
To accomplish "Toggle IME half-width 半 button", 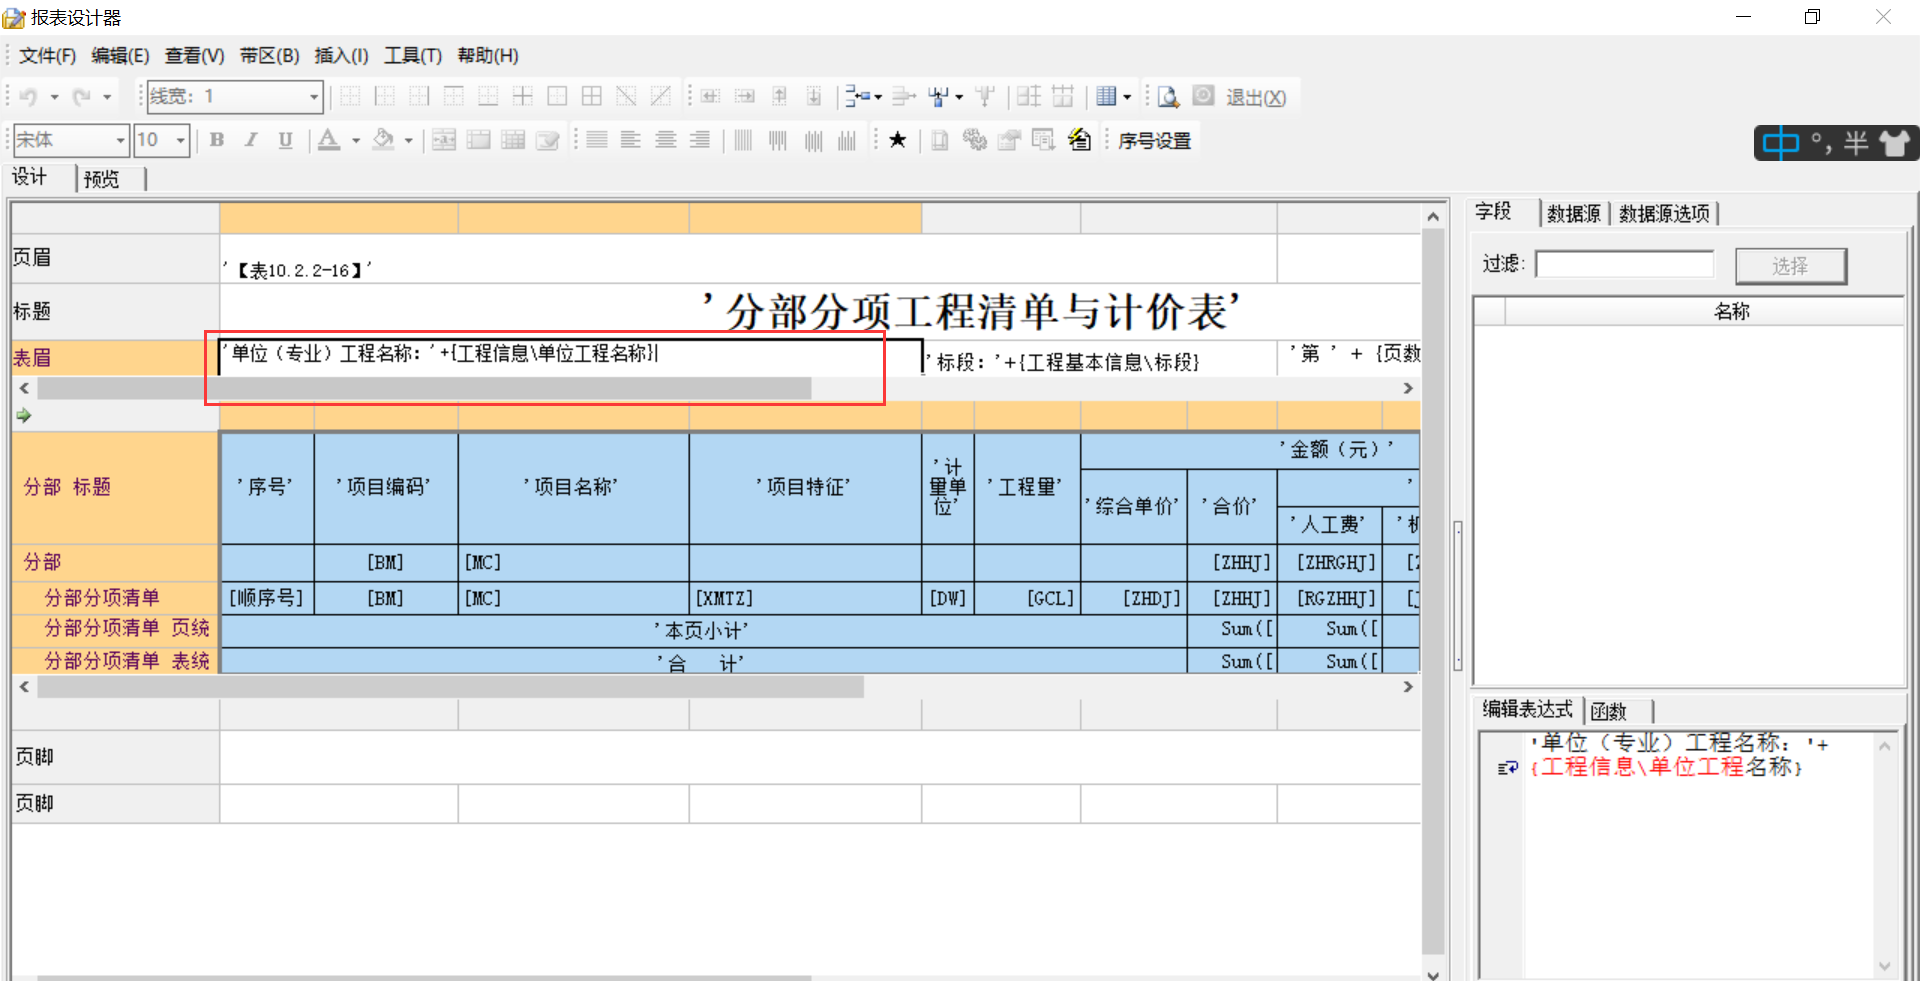I will click(1856, 143).
